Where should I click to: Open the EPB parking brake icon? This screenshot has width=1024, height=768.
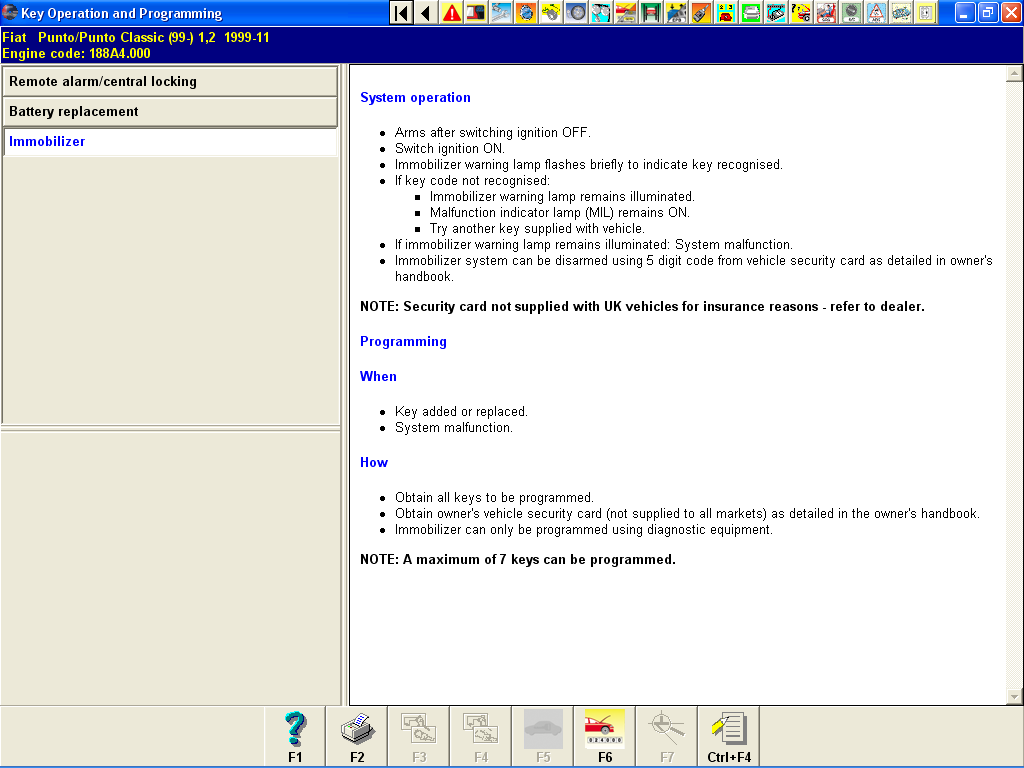pyautogui.click(x=676, y=12)
